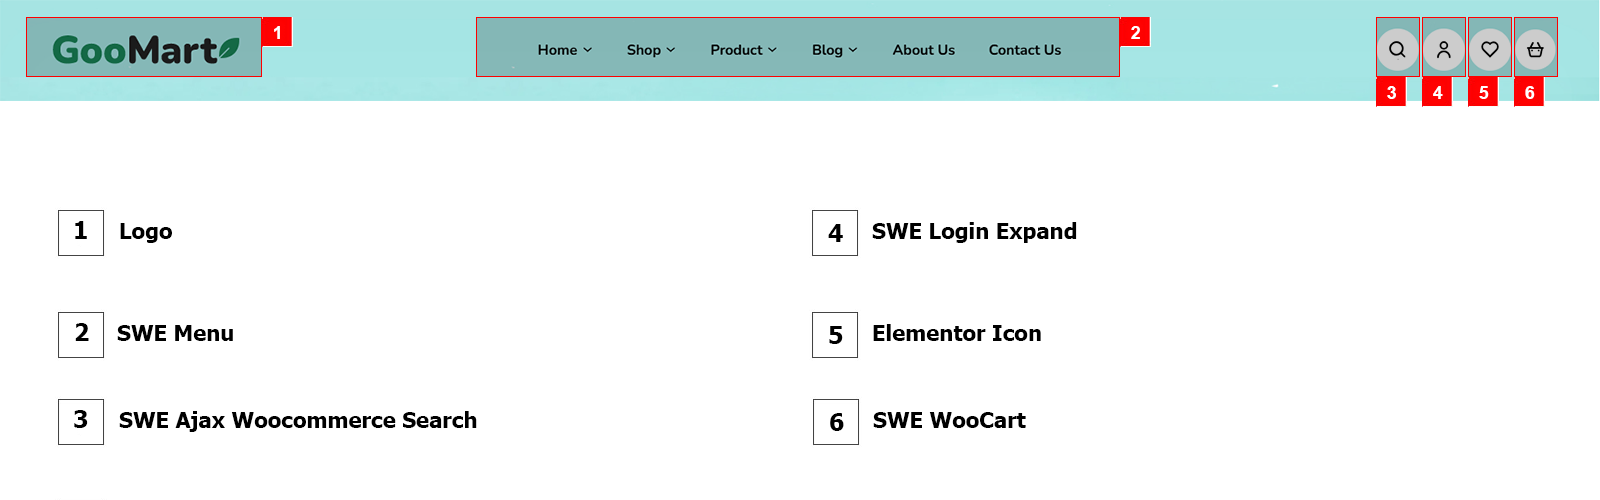Open the search magnifier icon
Screen dimensions: 1600x500
coord(1397,49)
